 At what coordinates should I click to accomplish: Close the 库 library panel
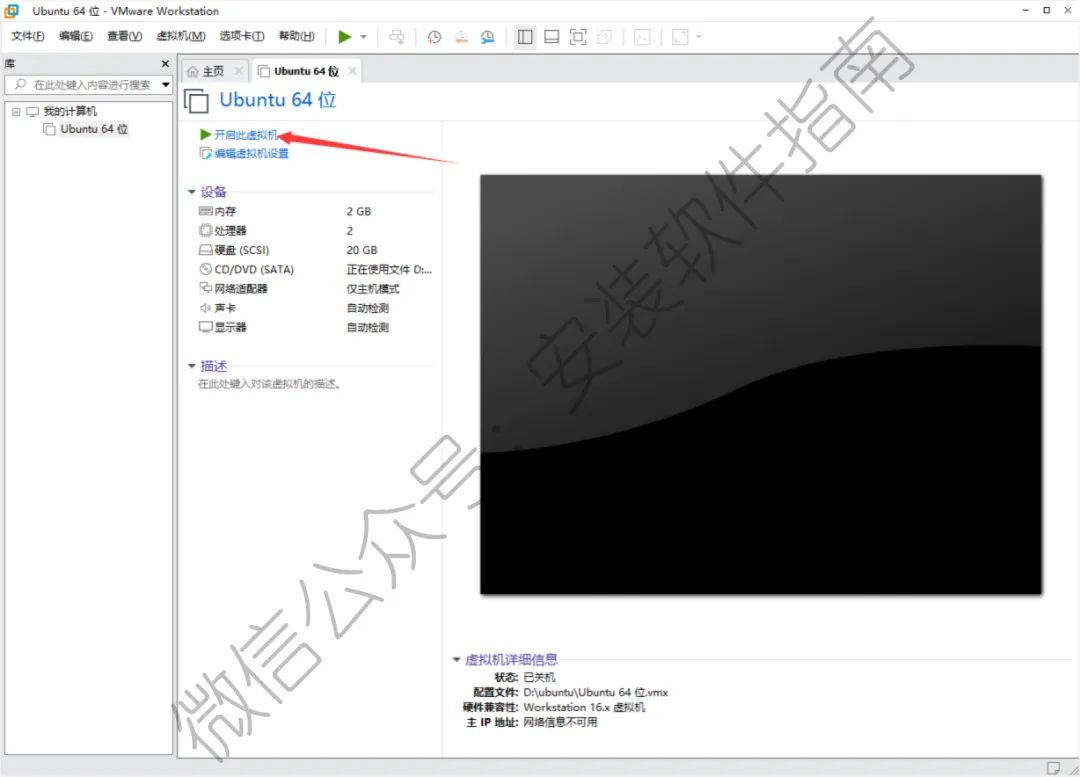165,64
